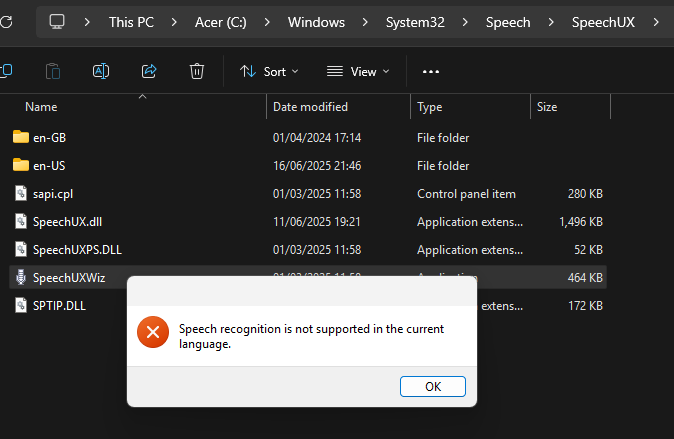Click the date 01/04/2024 17:14
Screen dimensions: 674x439
click(317, 138)
